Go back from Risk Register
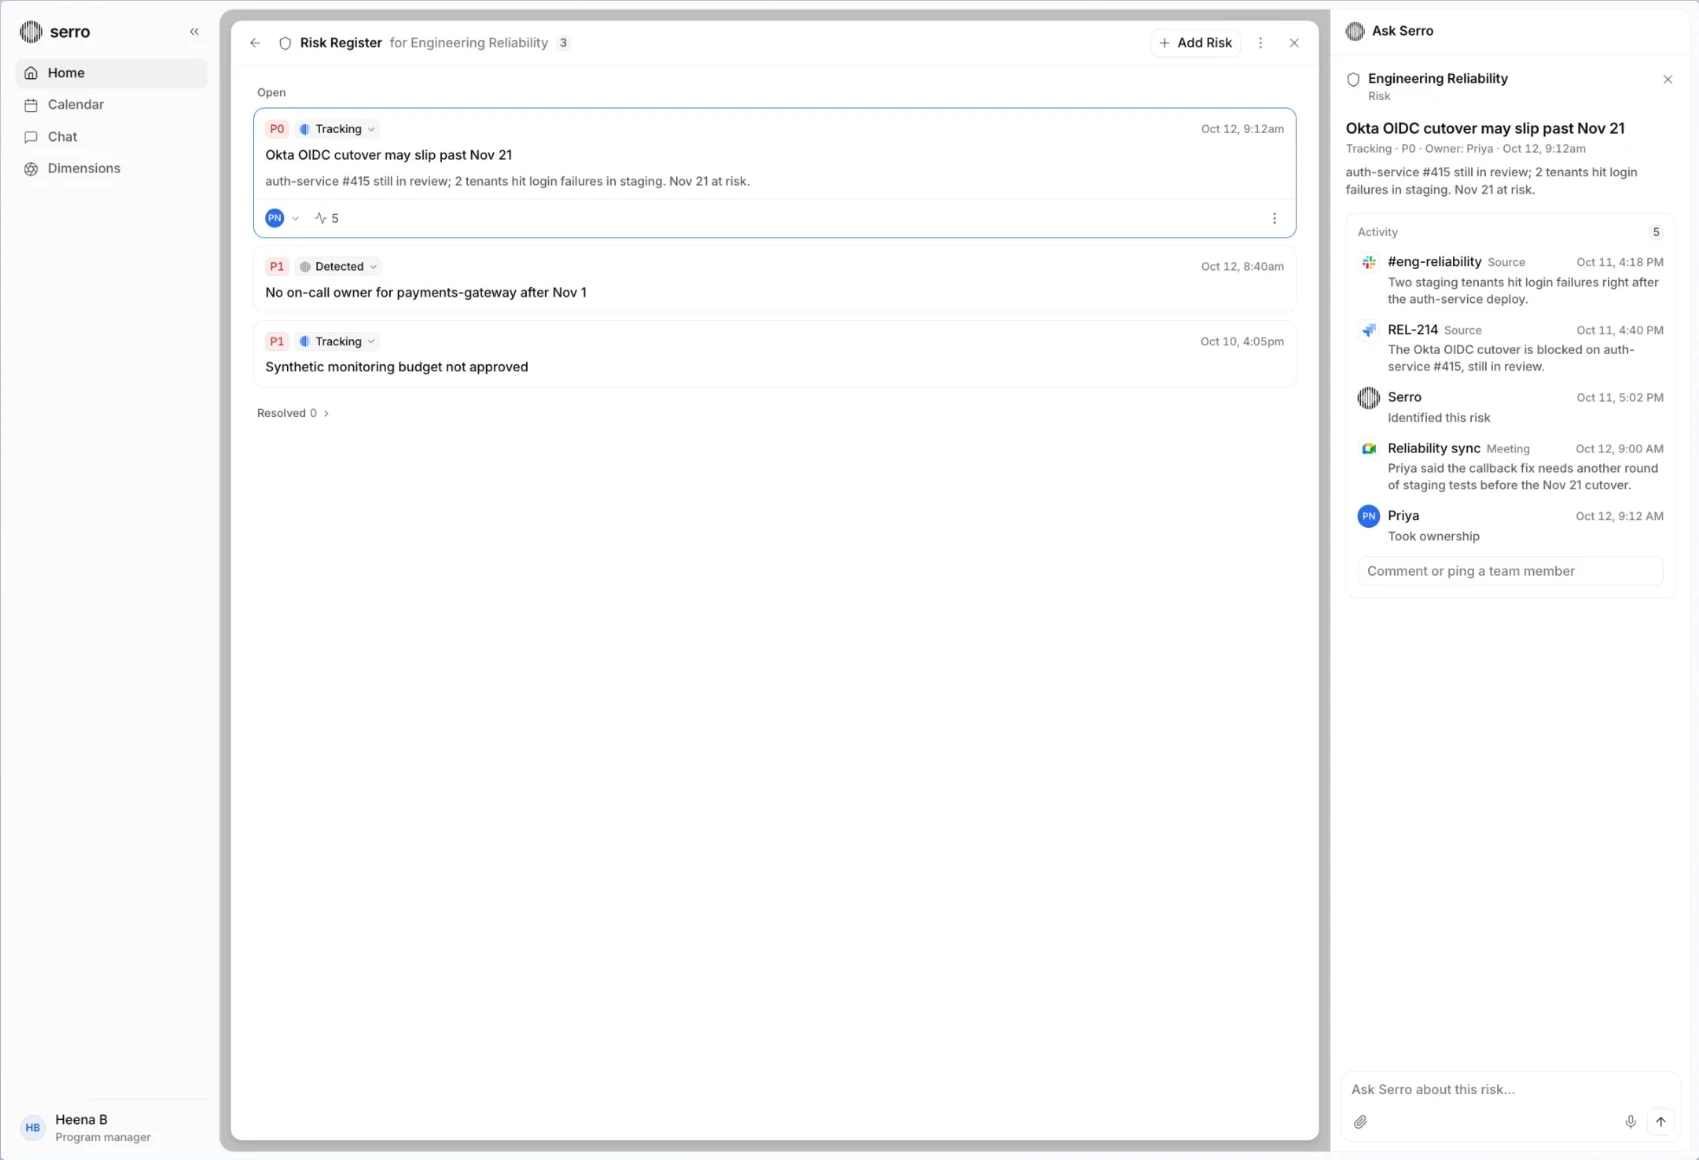The width and height of the screenshot is (1699, 1160). point(255,43)
